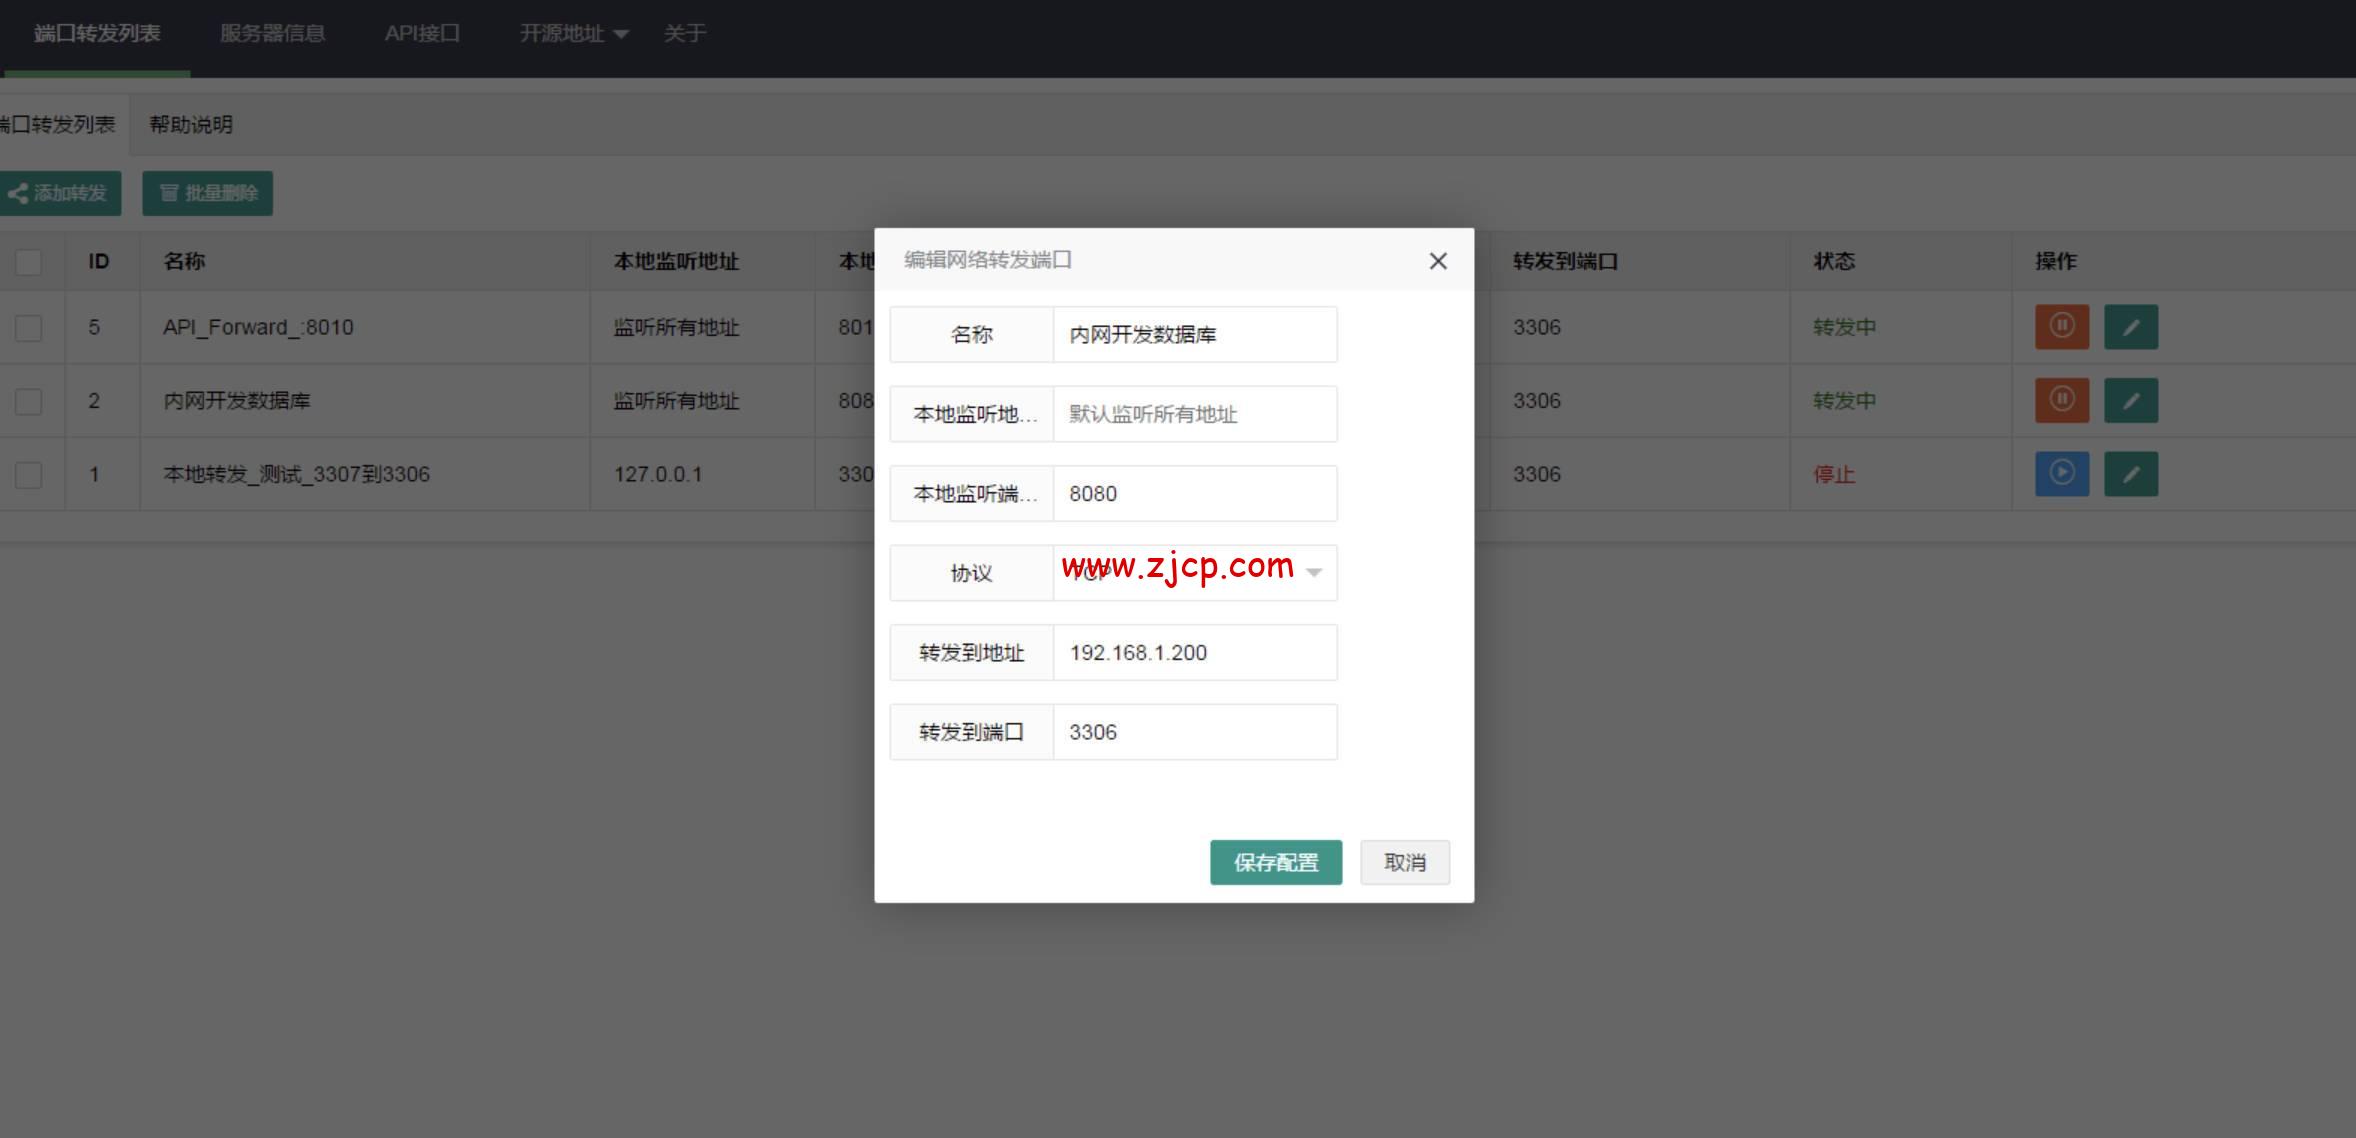The height and width of the screenshot is (1138, 2356).
Task: Click the 添加转发 share-icon button
Action: [60, 193]
